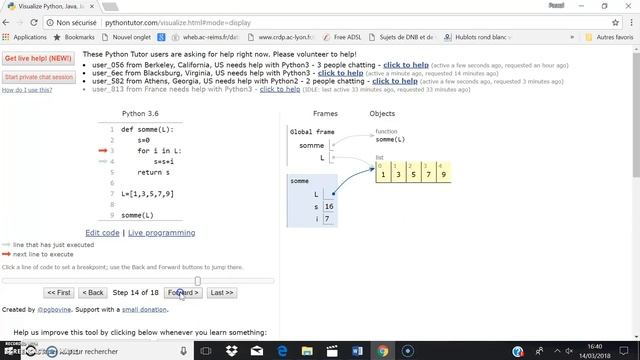Open the Autres favoris folder
This screenshot has width=640, height=360.
tap(609, 37)
